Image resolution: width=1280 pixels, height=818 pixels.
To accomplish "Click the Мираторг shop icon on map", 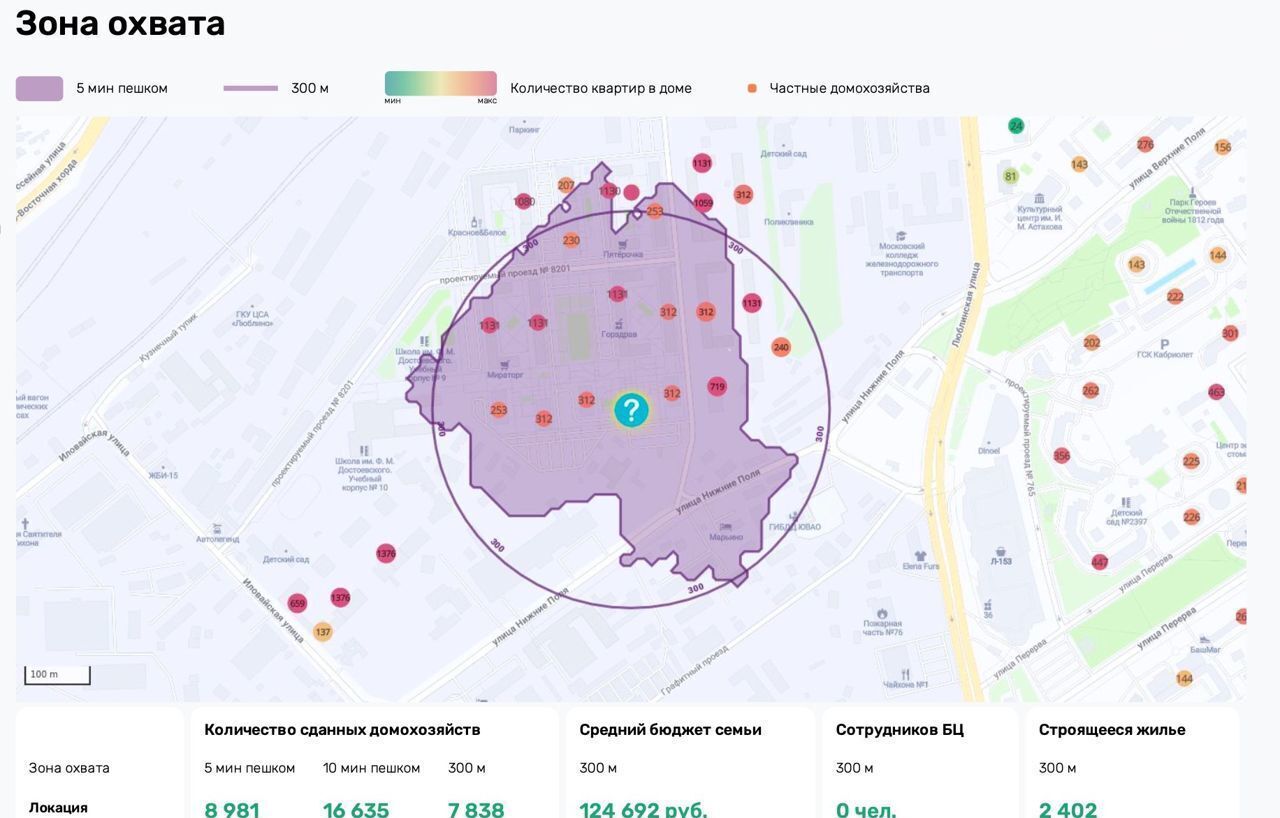I will [505, 364].
